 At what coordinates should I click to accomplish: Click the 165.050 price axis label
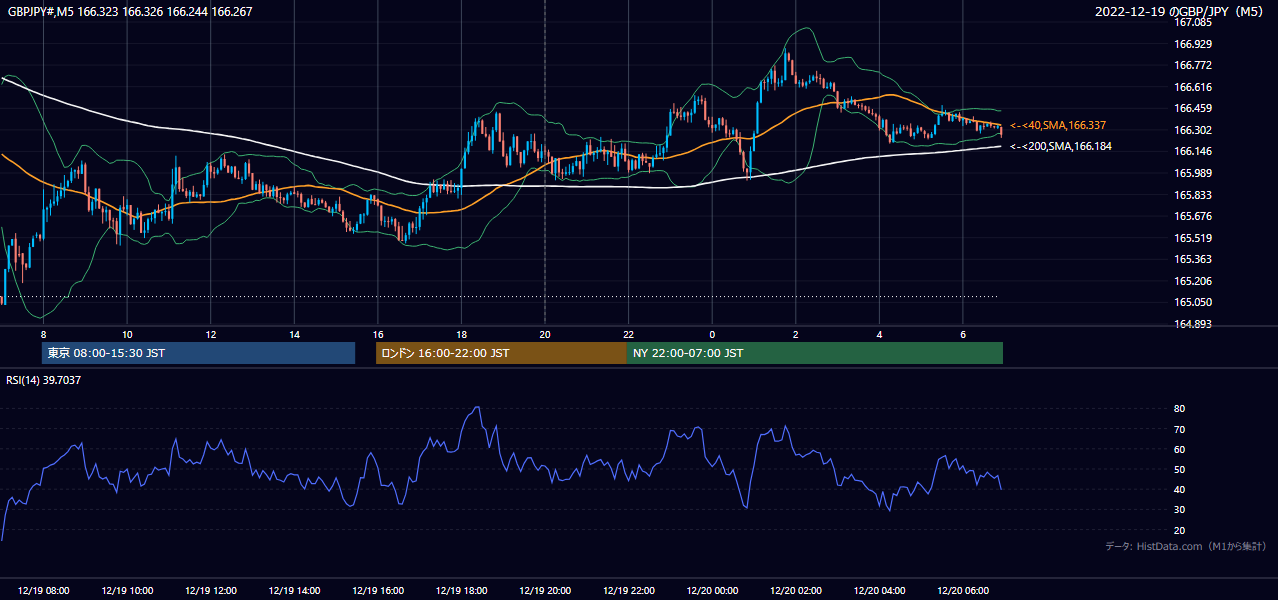[x=1193, y=302]
